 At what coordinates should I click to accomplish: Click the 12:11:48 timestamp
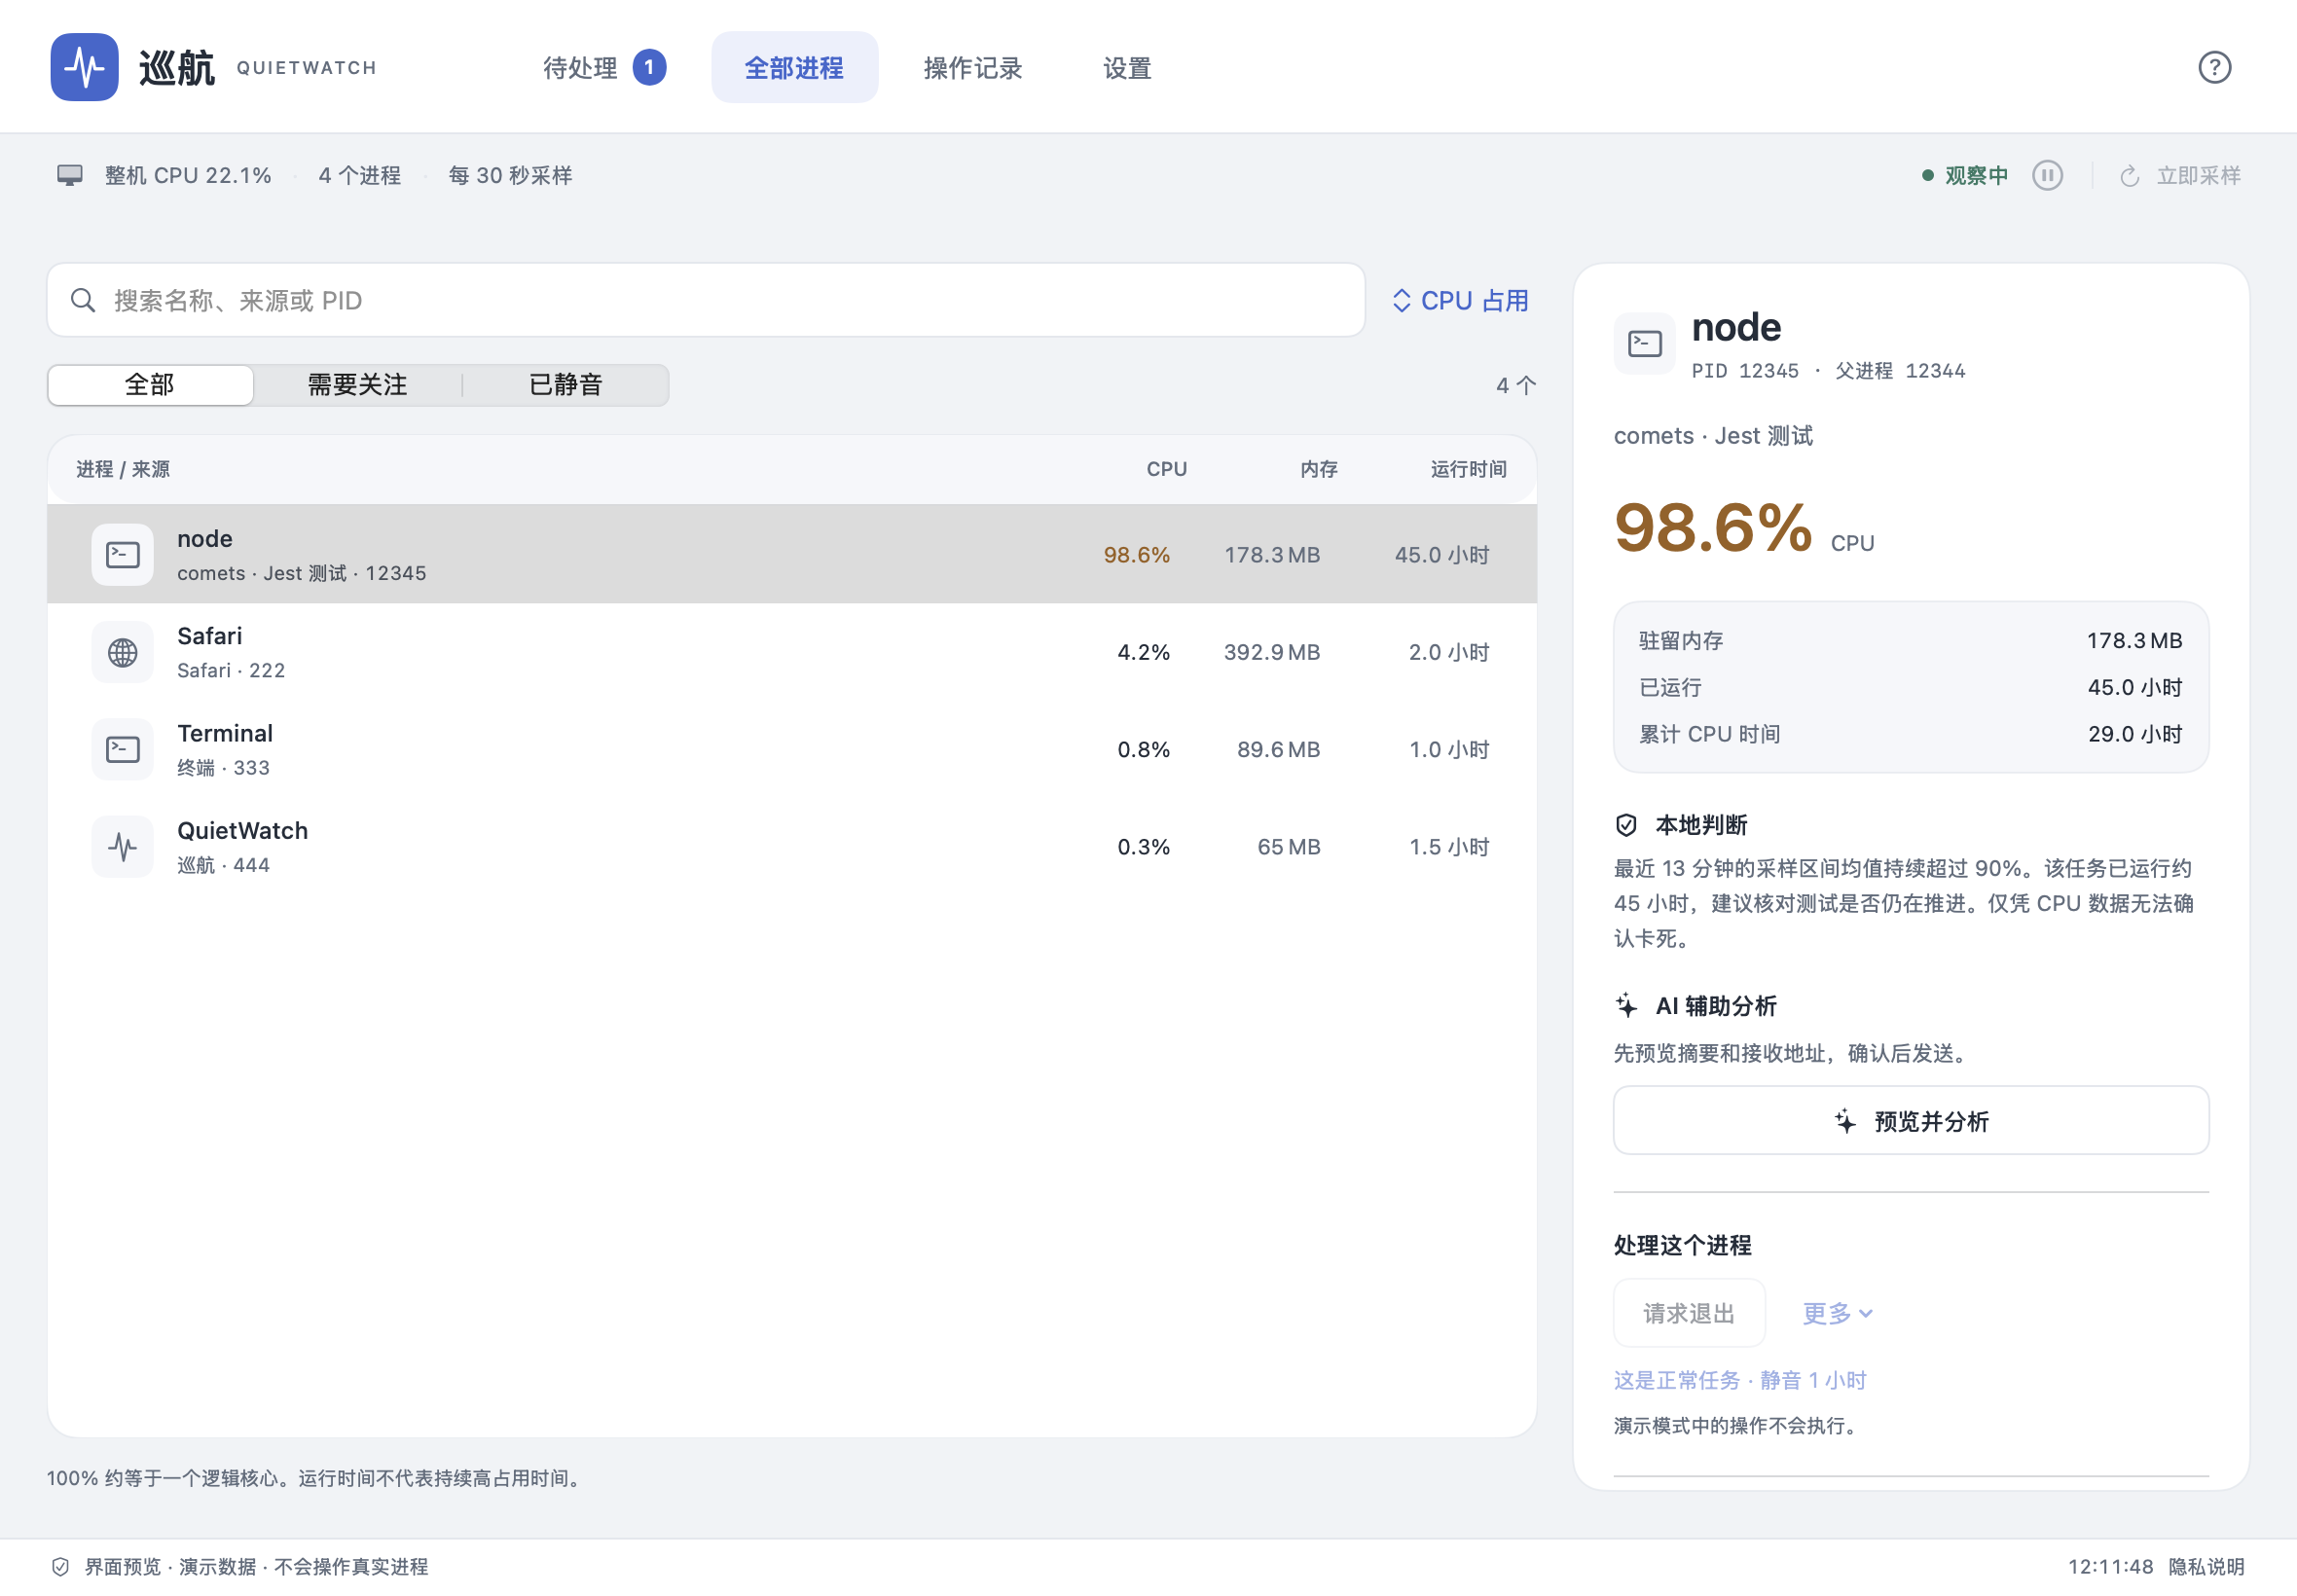tap(2110, 1566)
